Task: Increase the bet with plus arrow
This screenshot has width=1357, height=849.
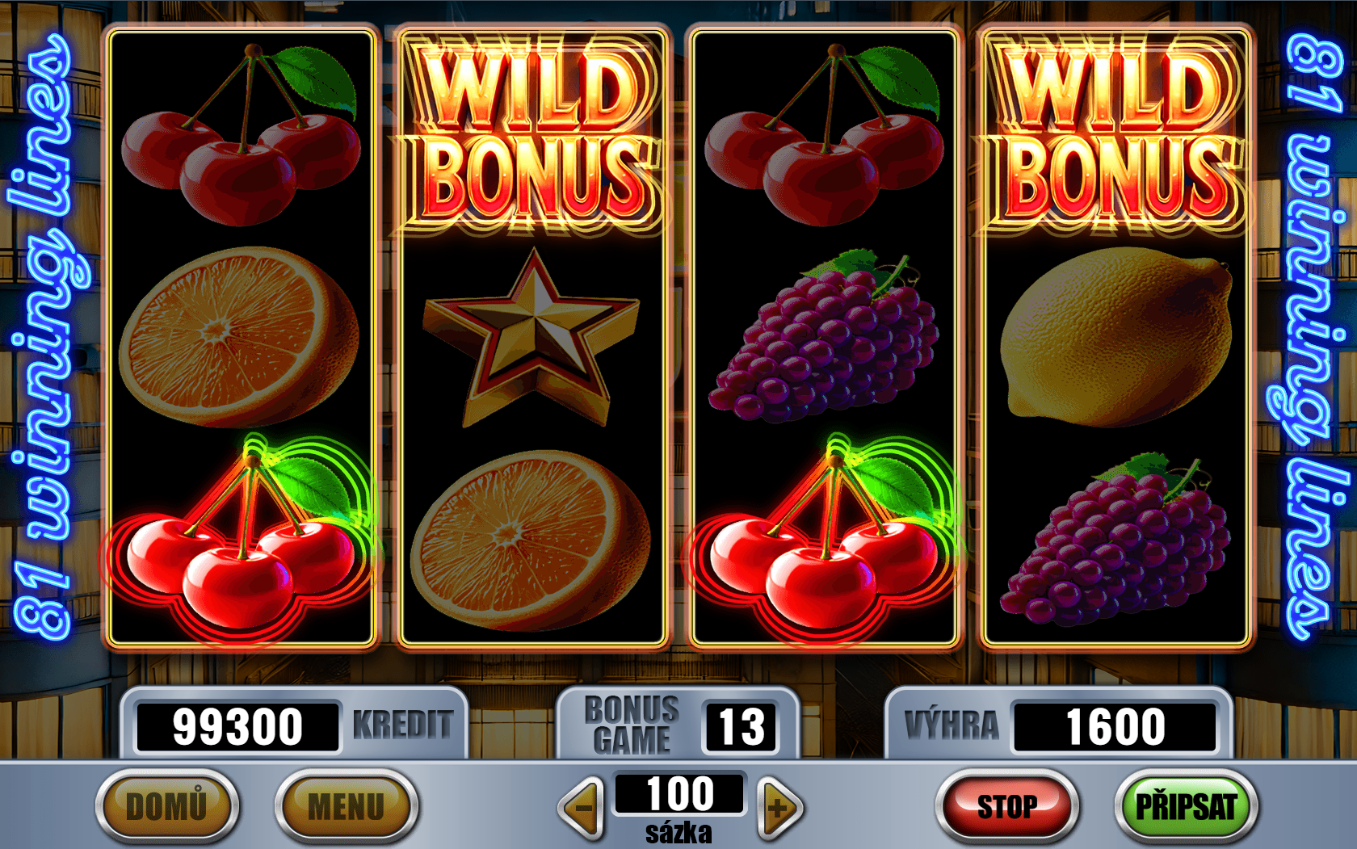Action: (x=781, y=806)
